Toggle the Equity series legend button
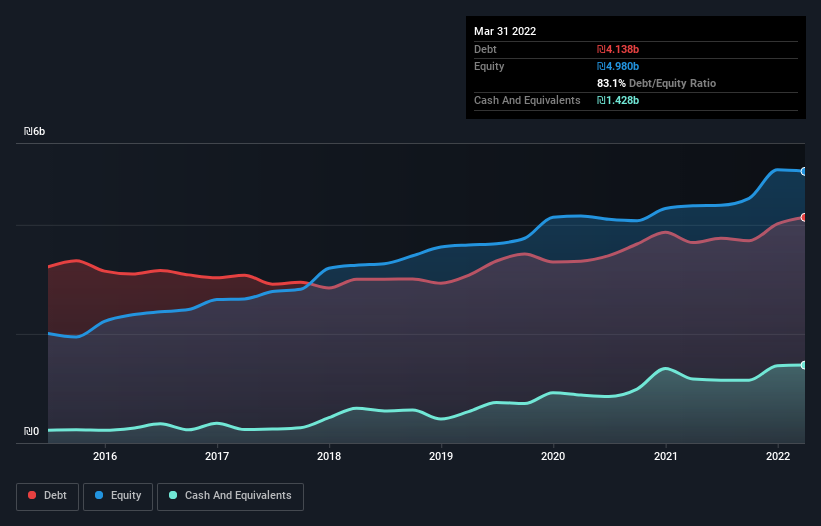 click(118, 496)
